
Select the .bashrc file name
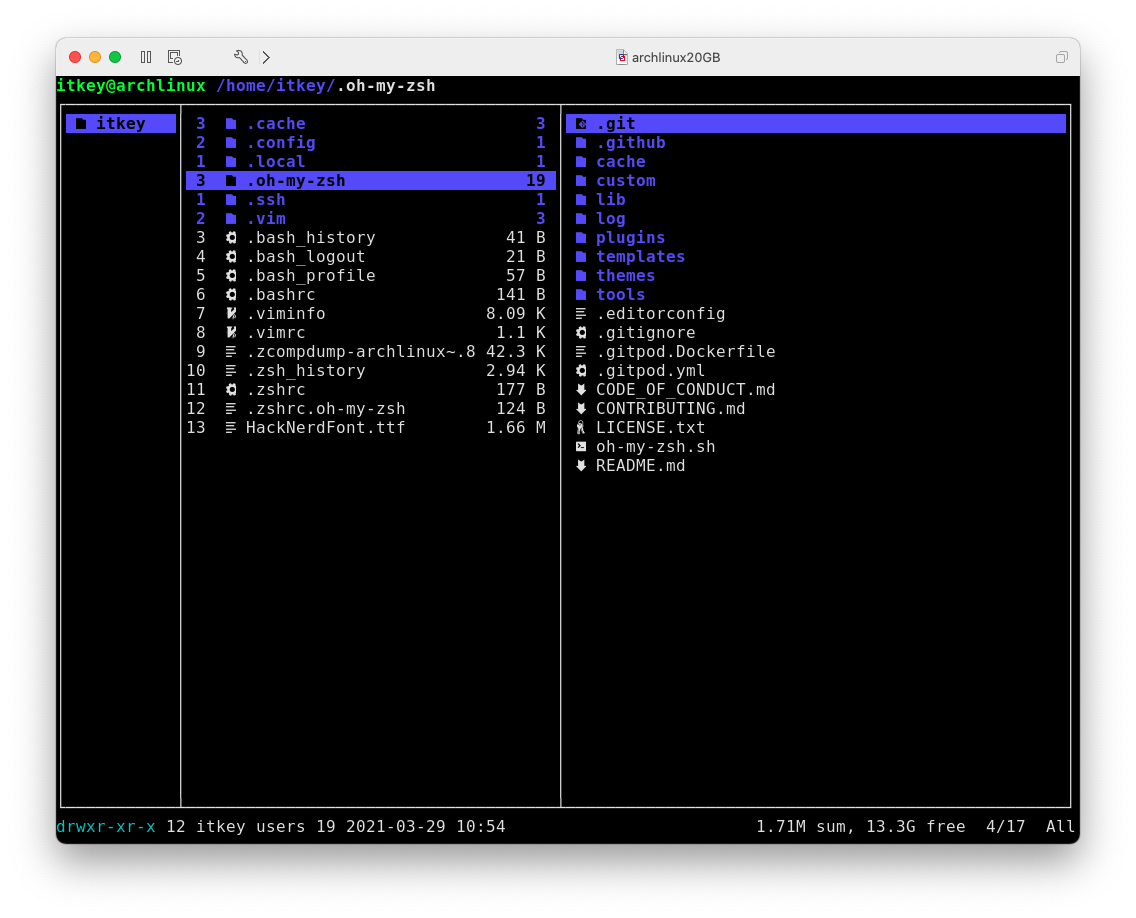coord(281,295)
